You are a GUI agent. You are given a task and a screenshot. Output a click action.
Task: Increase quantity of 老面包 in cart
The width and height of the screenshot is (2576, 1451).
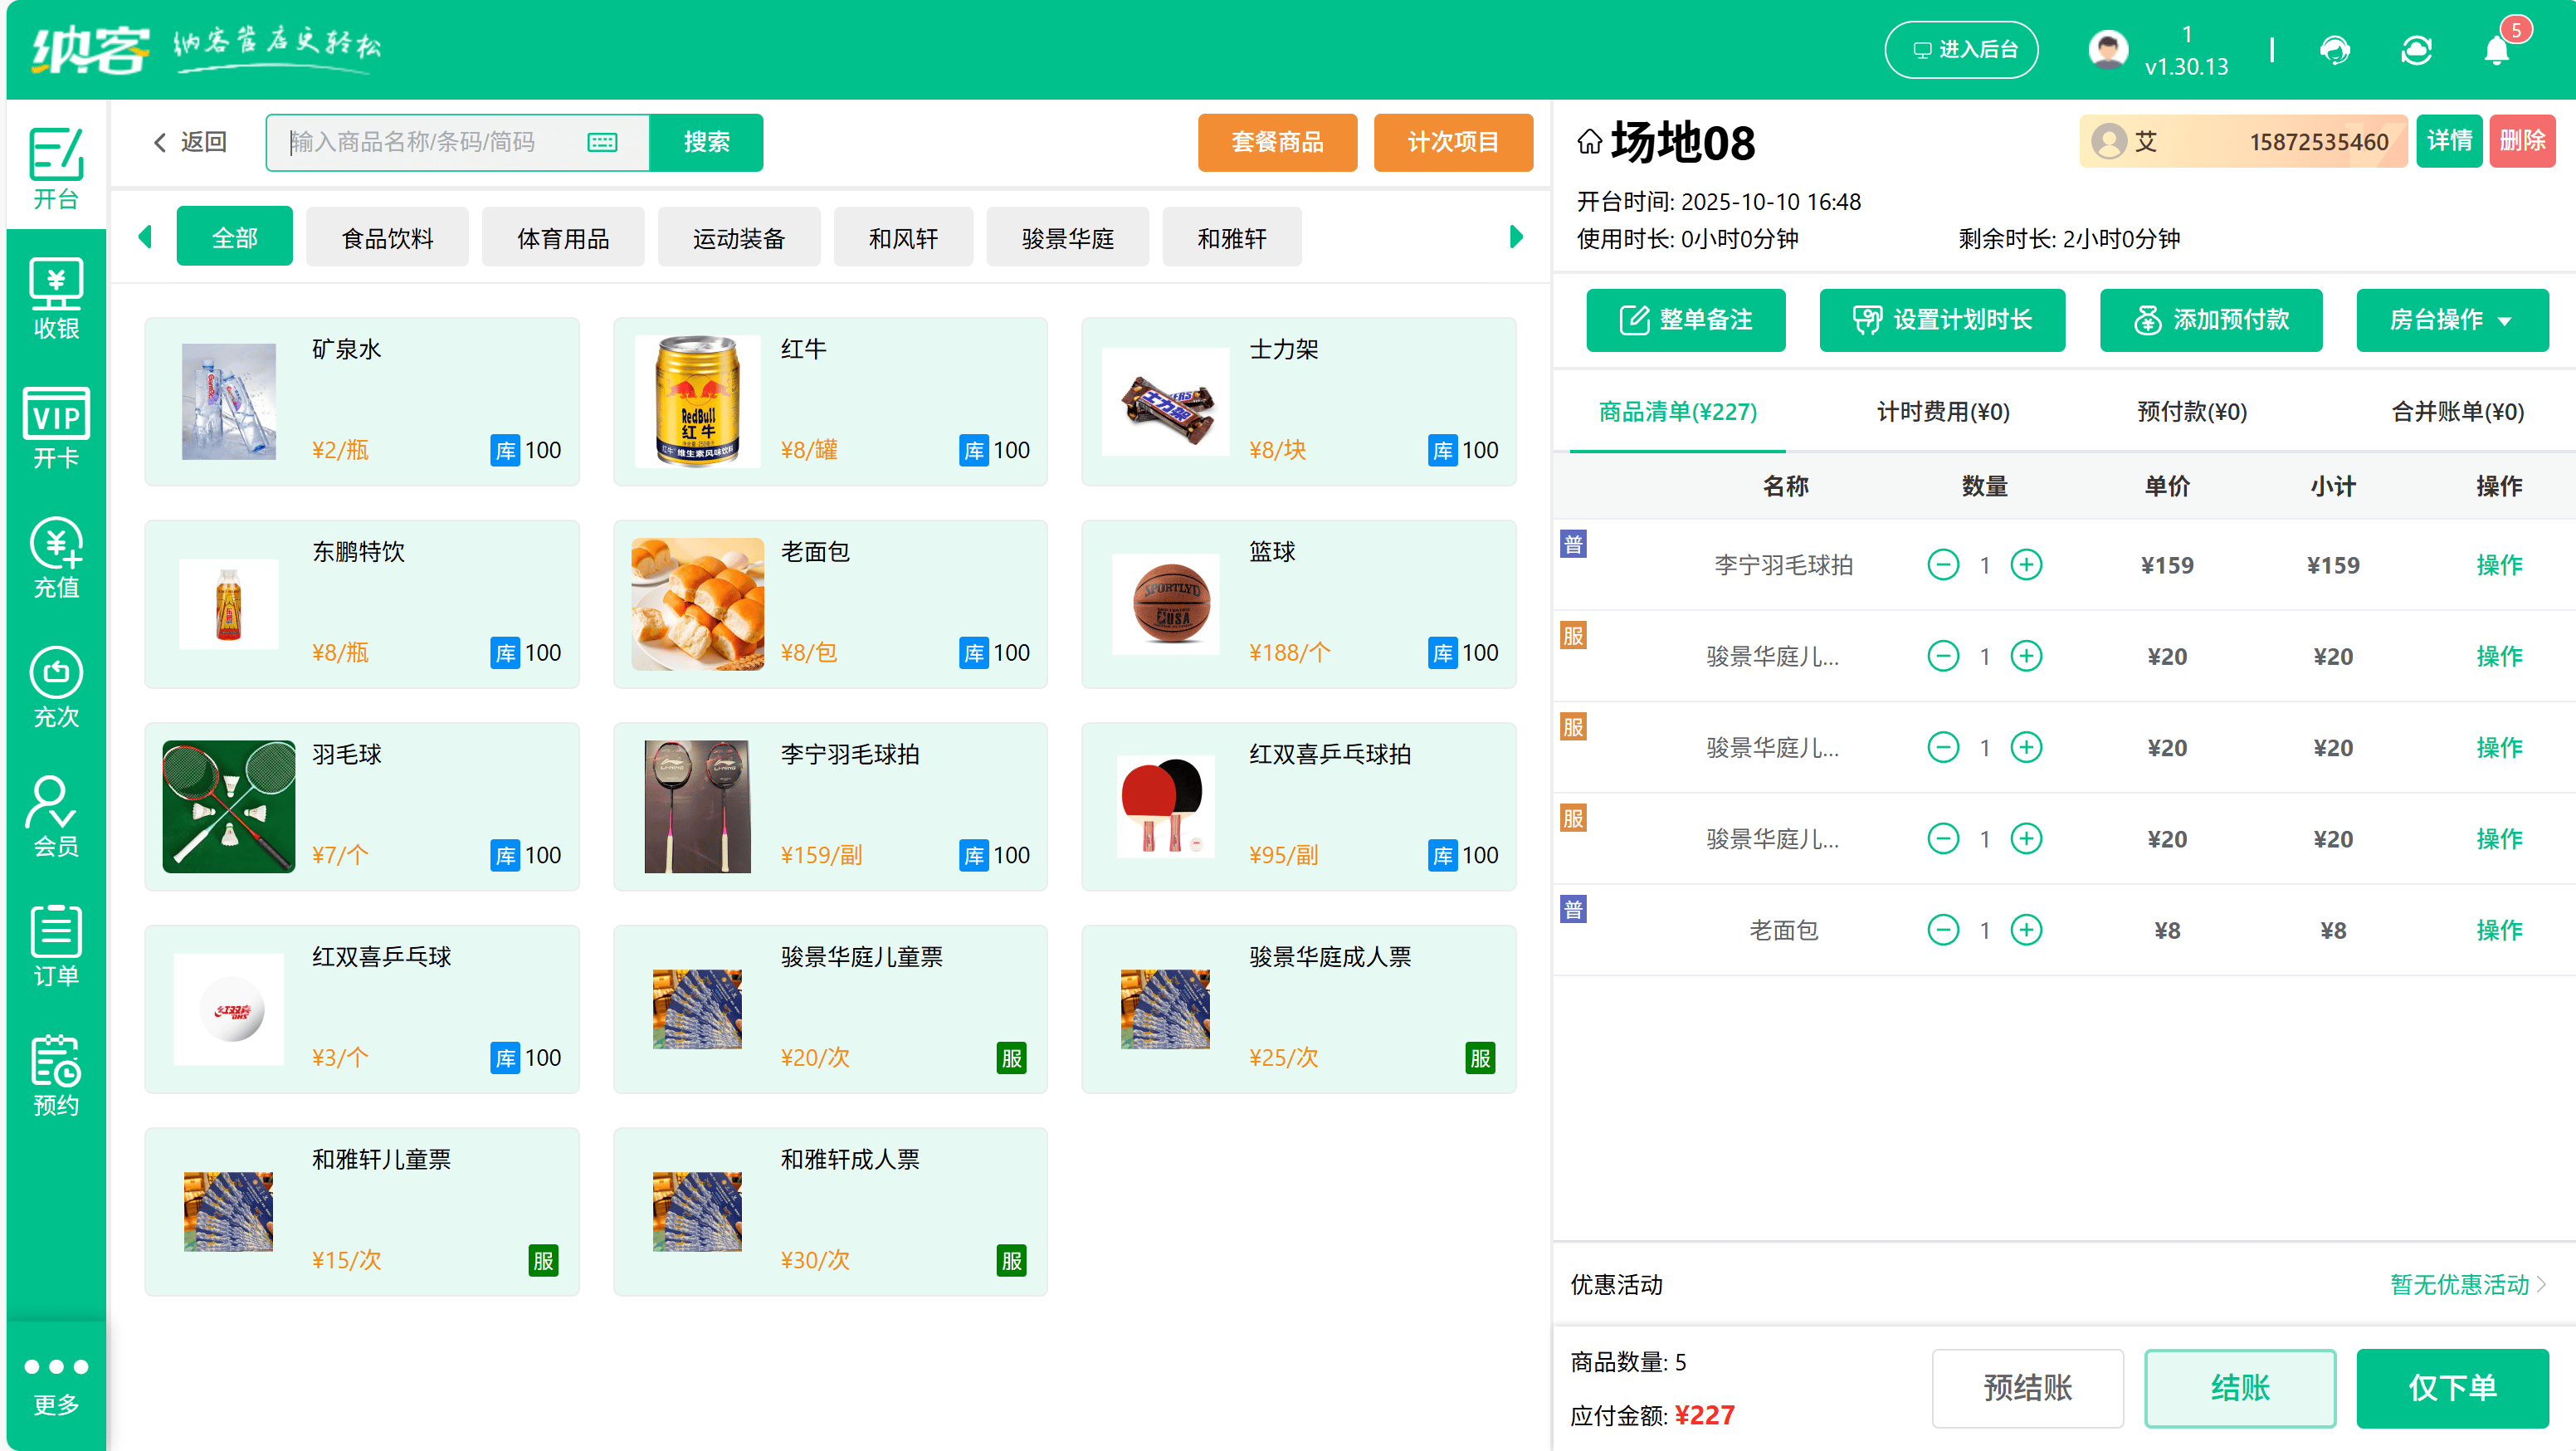(2027, 929)
